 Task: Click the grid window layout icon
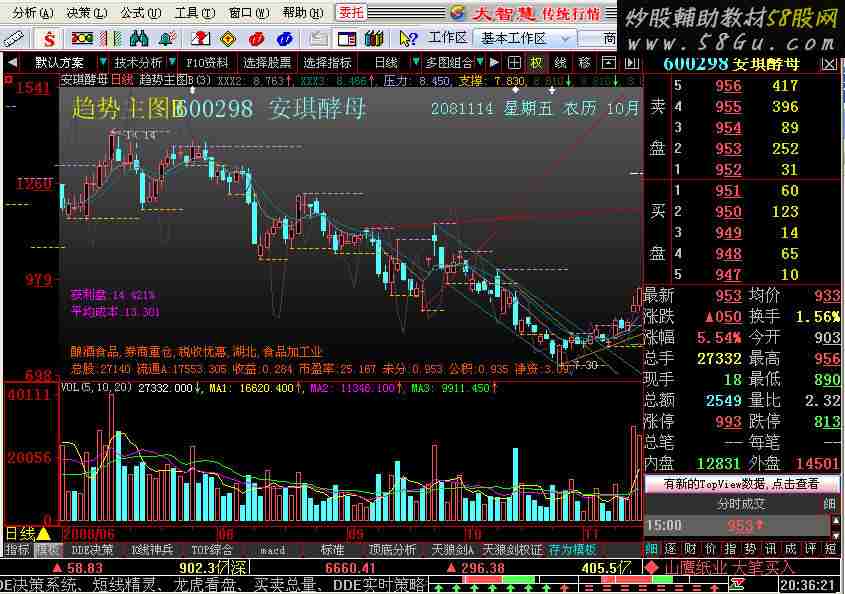pyautogui.click(x=514, y=64)
